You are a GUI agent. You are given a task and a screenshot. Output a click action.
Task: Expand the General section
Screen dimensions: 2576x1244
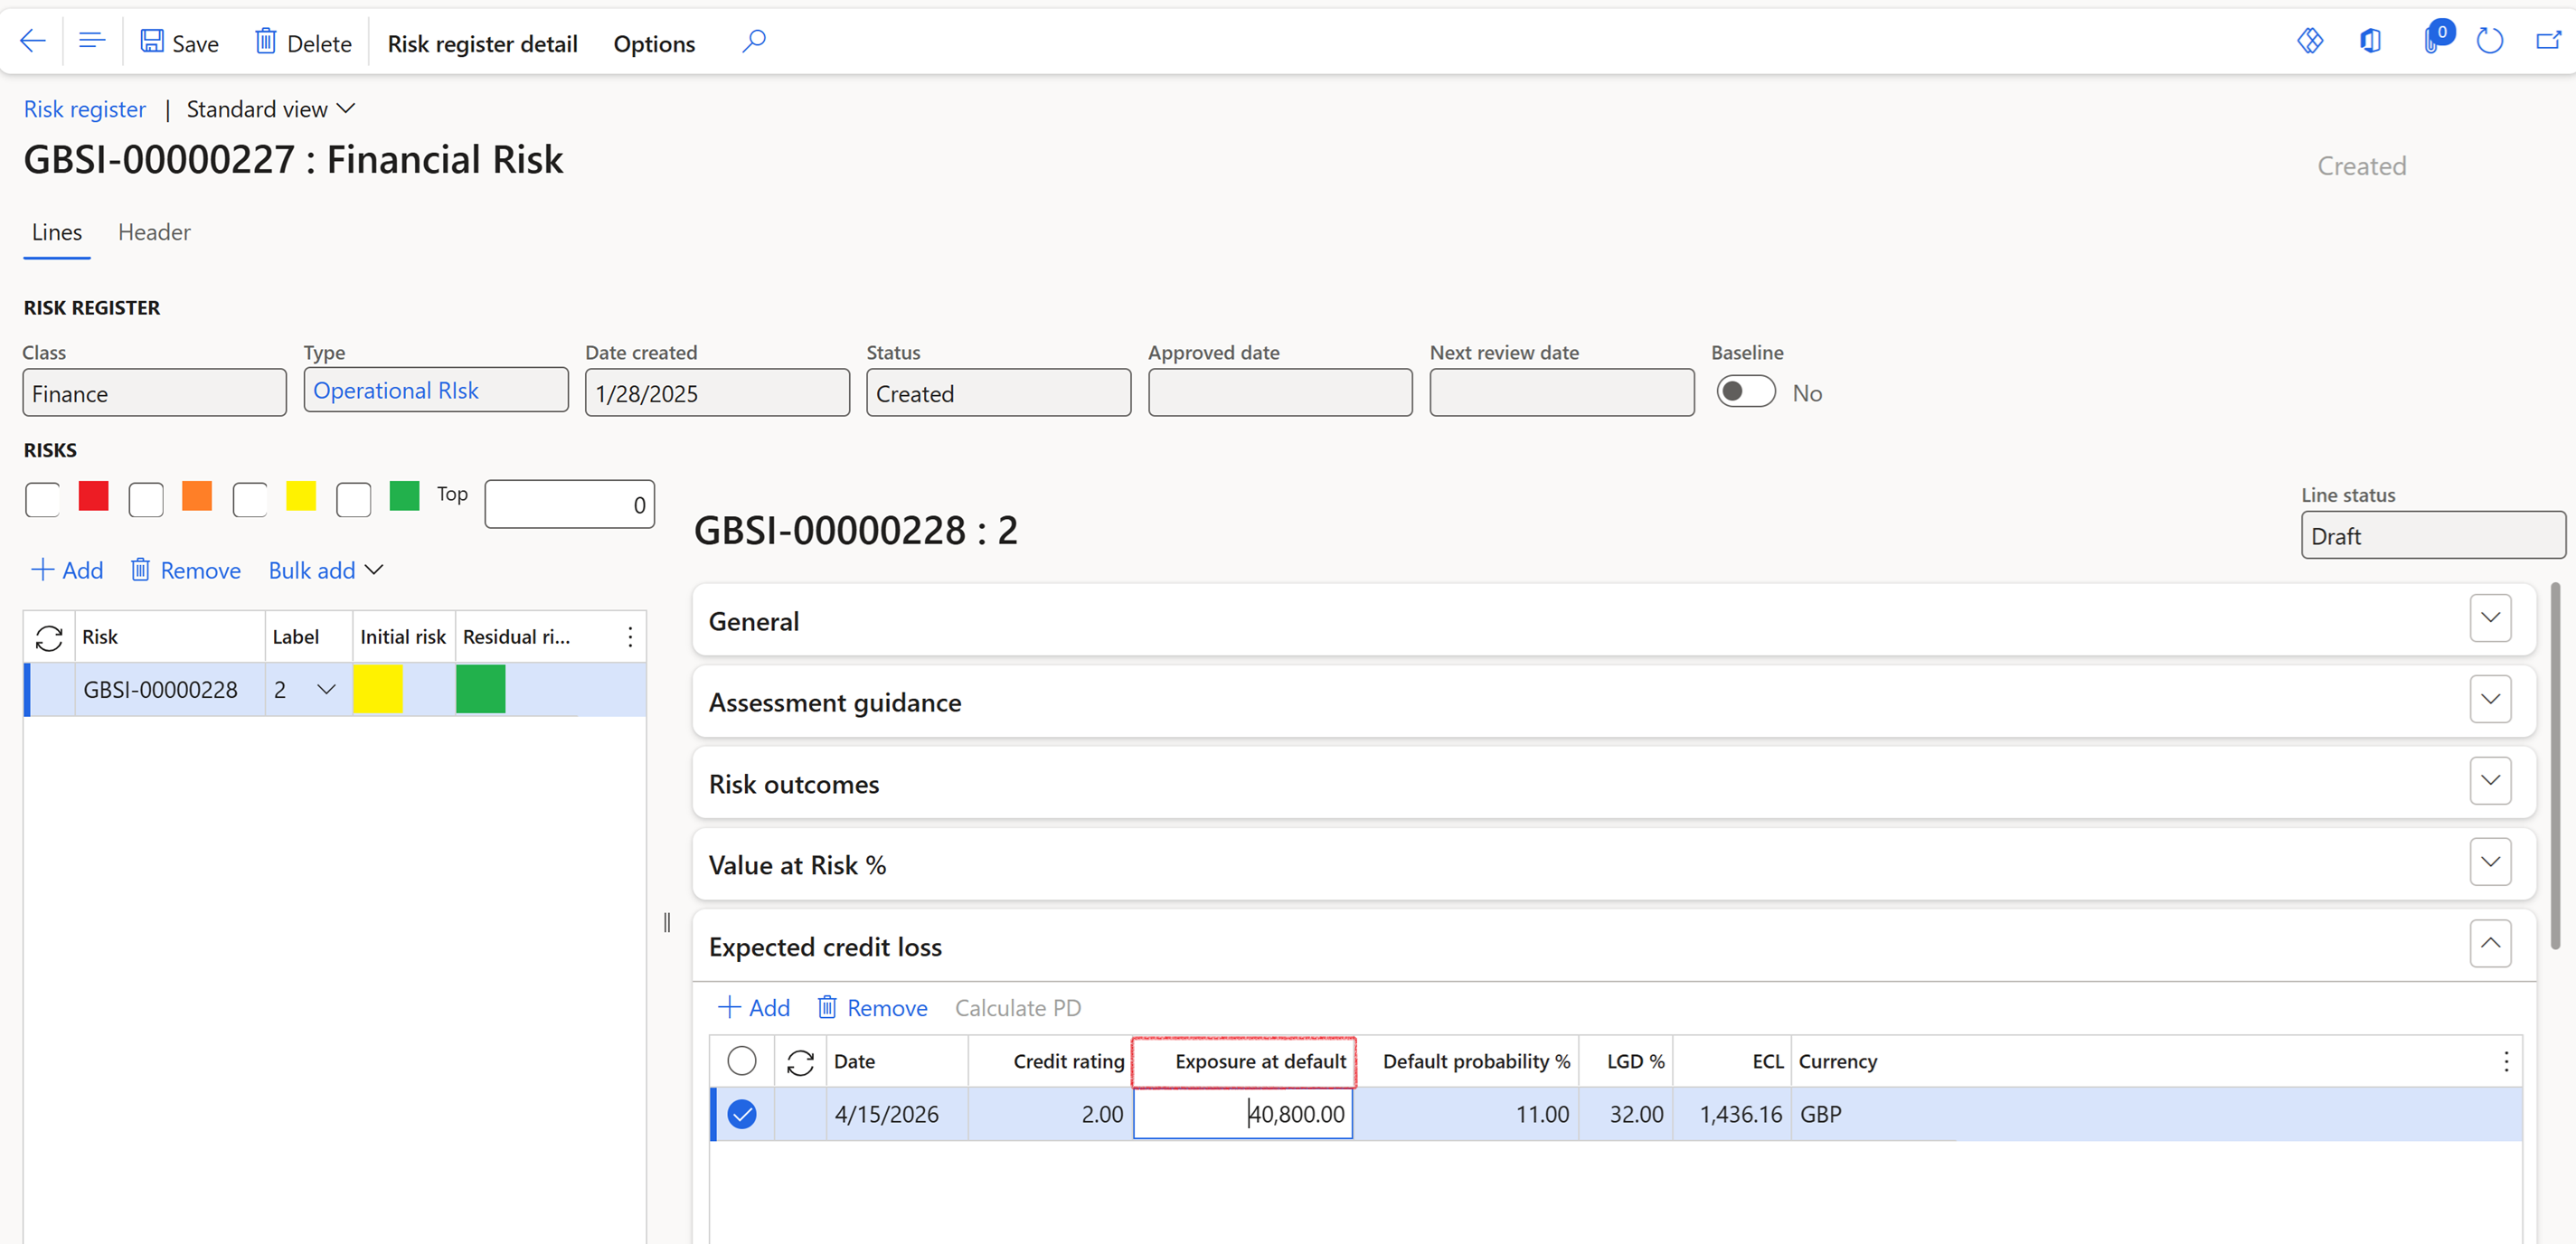tap(2490, 619)
